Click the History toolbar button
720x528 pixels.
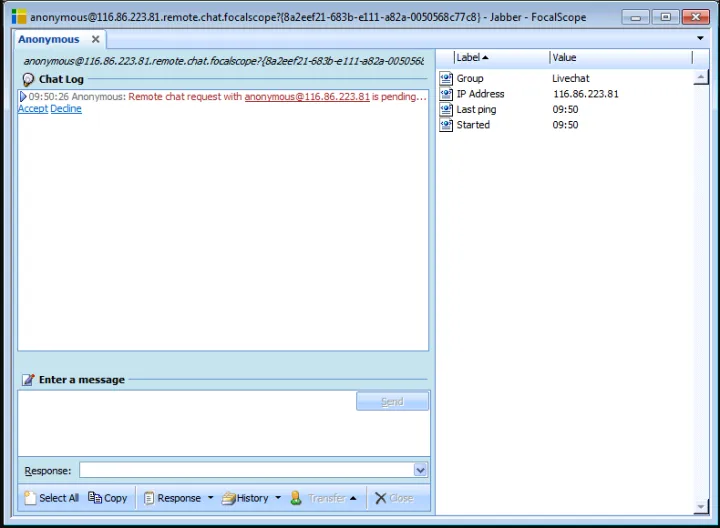click(x=245, y=498)
